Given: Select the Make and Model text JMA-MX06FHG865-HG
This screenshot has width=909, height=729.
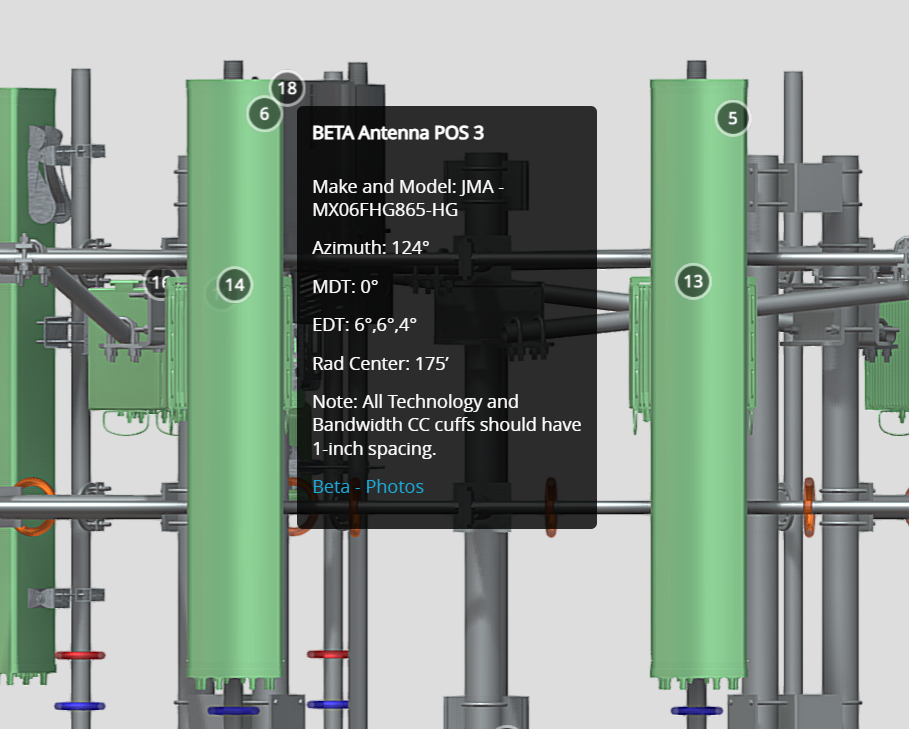Looking at the screenshot, I should (x=406, y=198).
